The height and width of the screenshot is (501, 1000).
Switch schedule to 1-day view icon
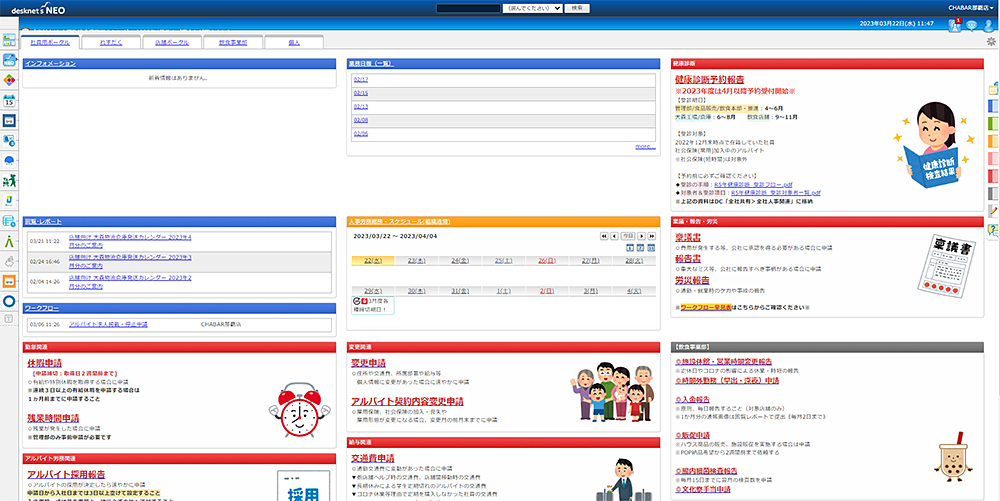point(630,247)
